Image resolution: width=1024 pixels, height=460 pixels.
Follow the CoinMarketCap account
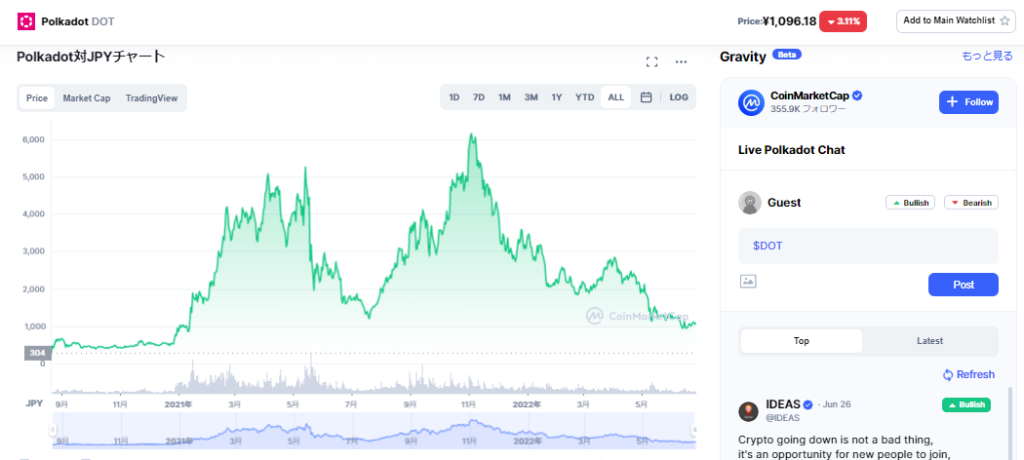click(x=968, y=102)
